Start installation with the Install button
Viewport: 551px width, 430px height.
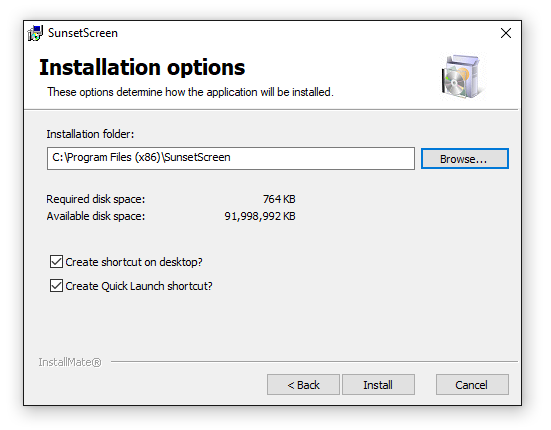[x=378, y=385]
